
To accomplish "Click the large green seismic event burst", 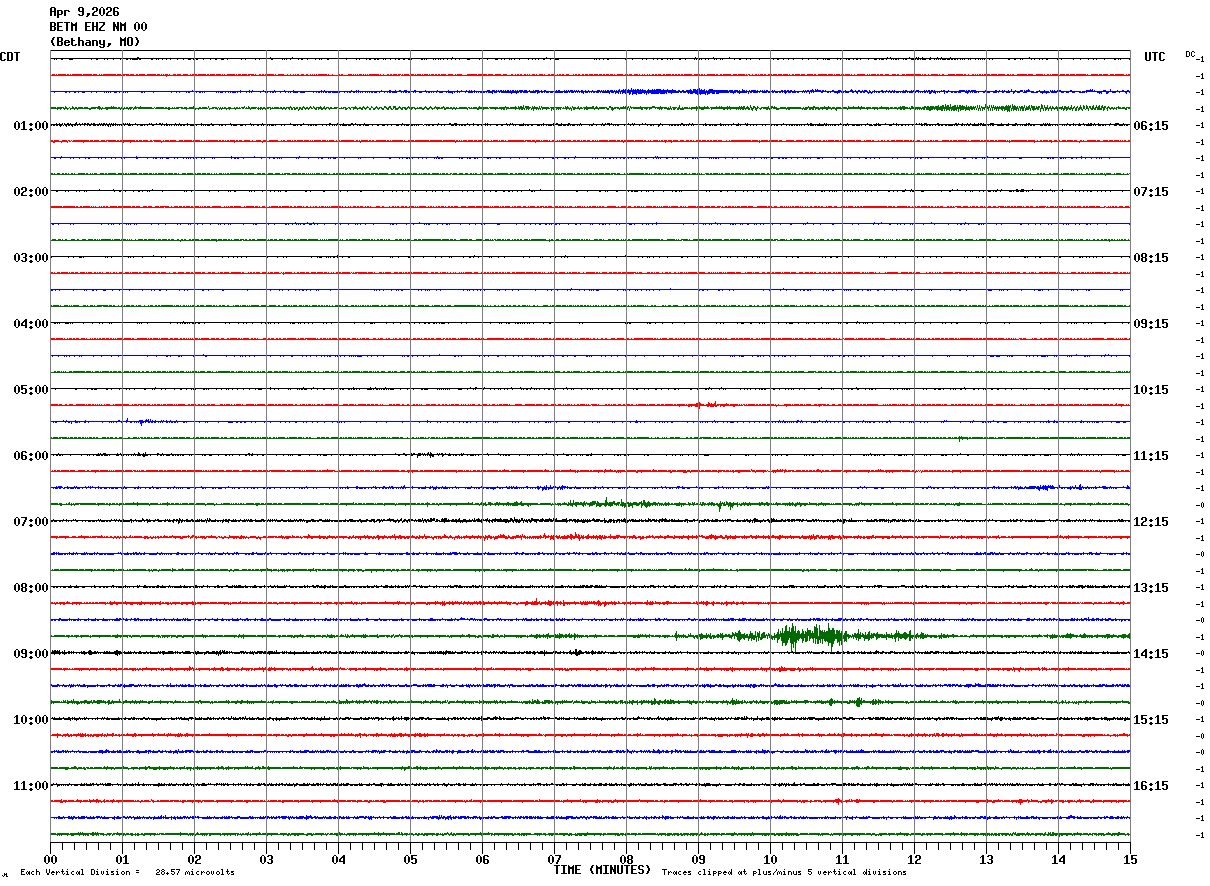I will (x=808, y=636).
